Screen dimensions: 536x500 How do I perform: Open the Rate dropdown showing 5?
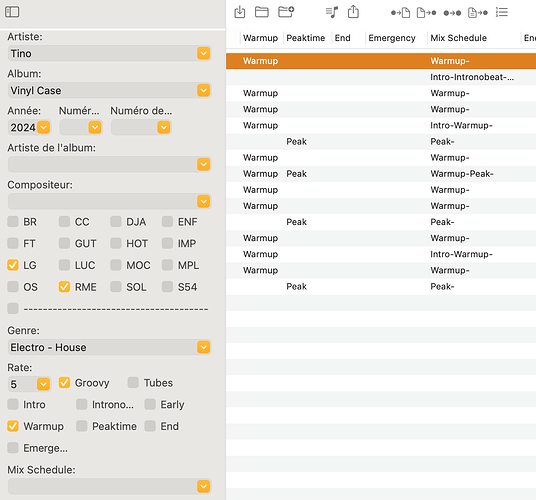tap(43, 384)
